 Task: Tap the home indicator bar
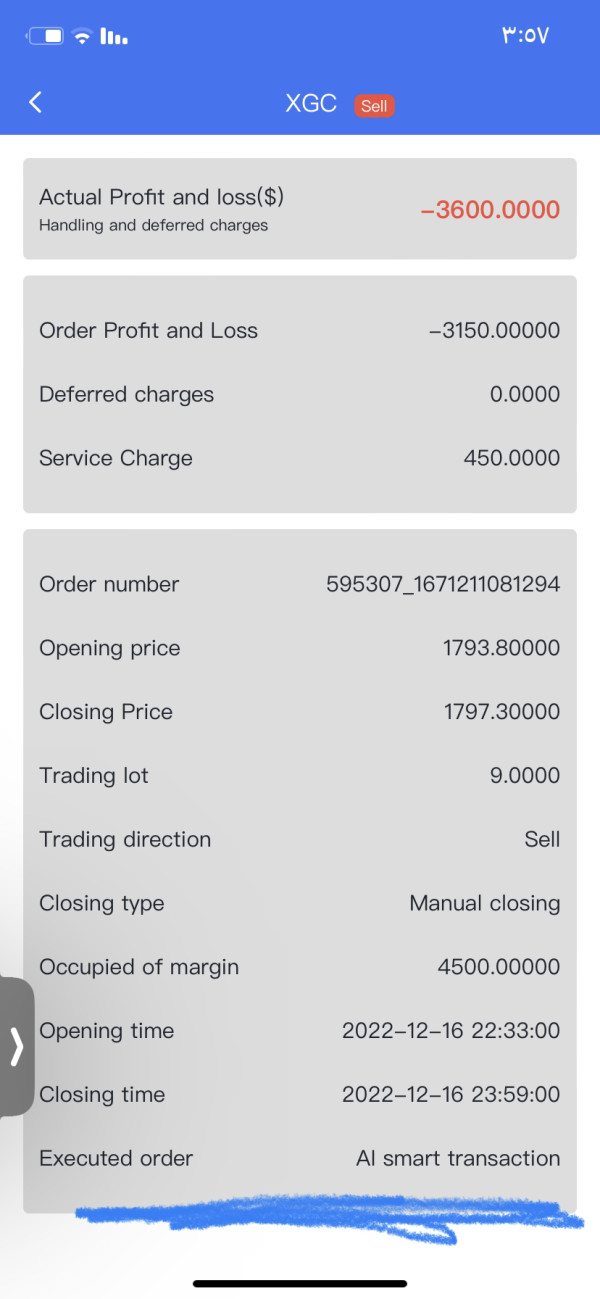[x=300, y=1283]
